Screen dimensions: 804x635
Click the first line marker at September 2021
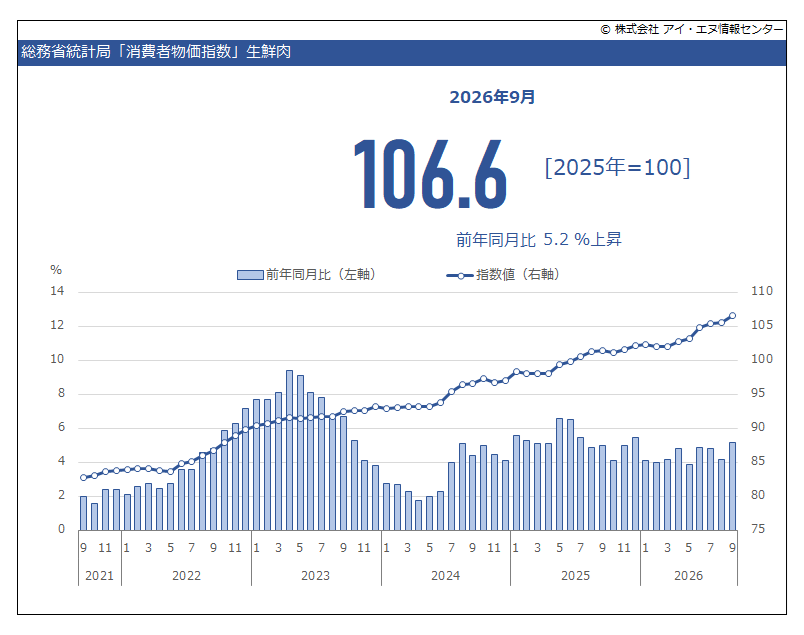(84, 478)
